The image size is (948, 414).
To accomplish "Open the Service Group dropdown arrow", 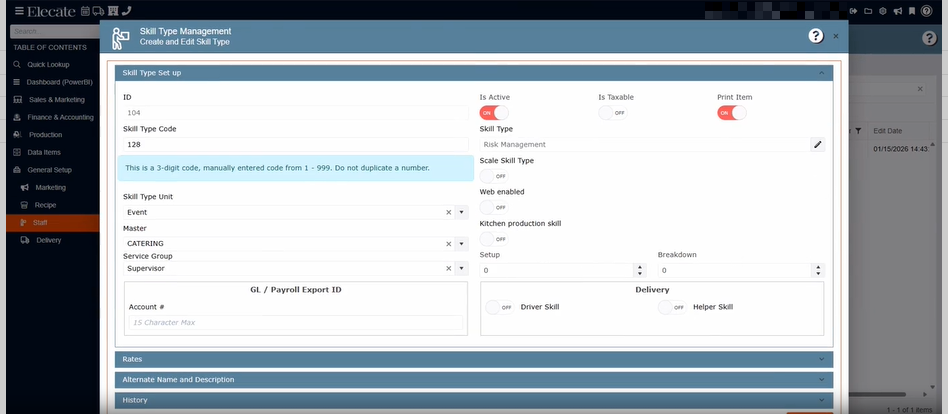I will click(461, 268).
